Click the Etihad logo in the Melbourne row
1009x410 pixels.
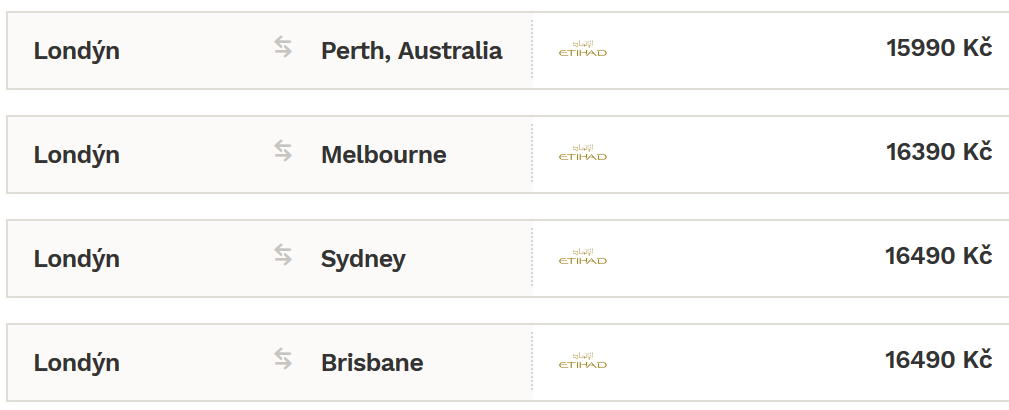click(582, 153)
